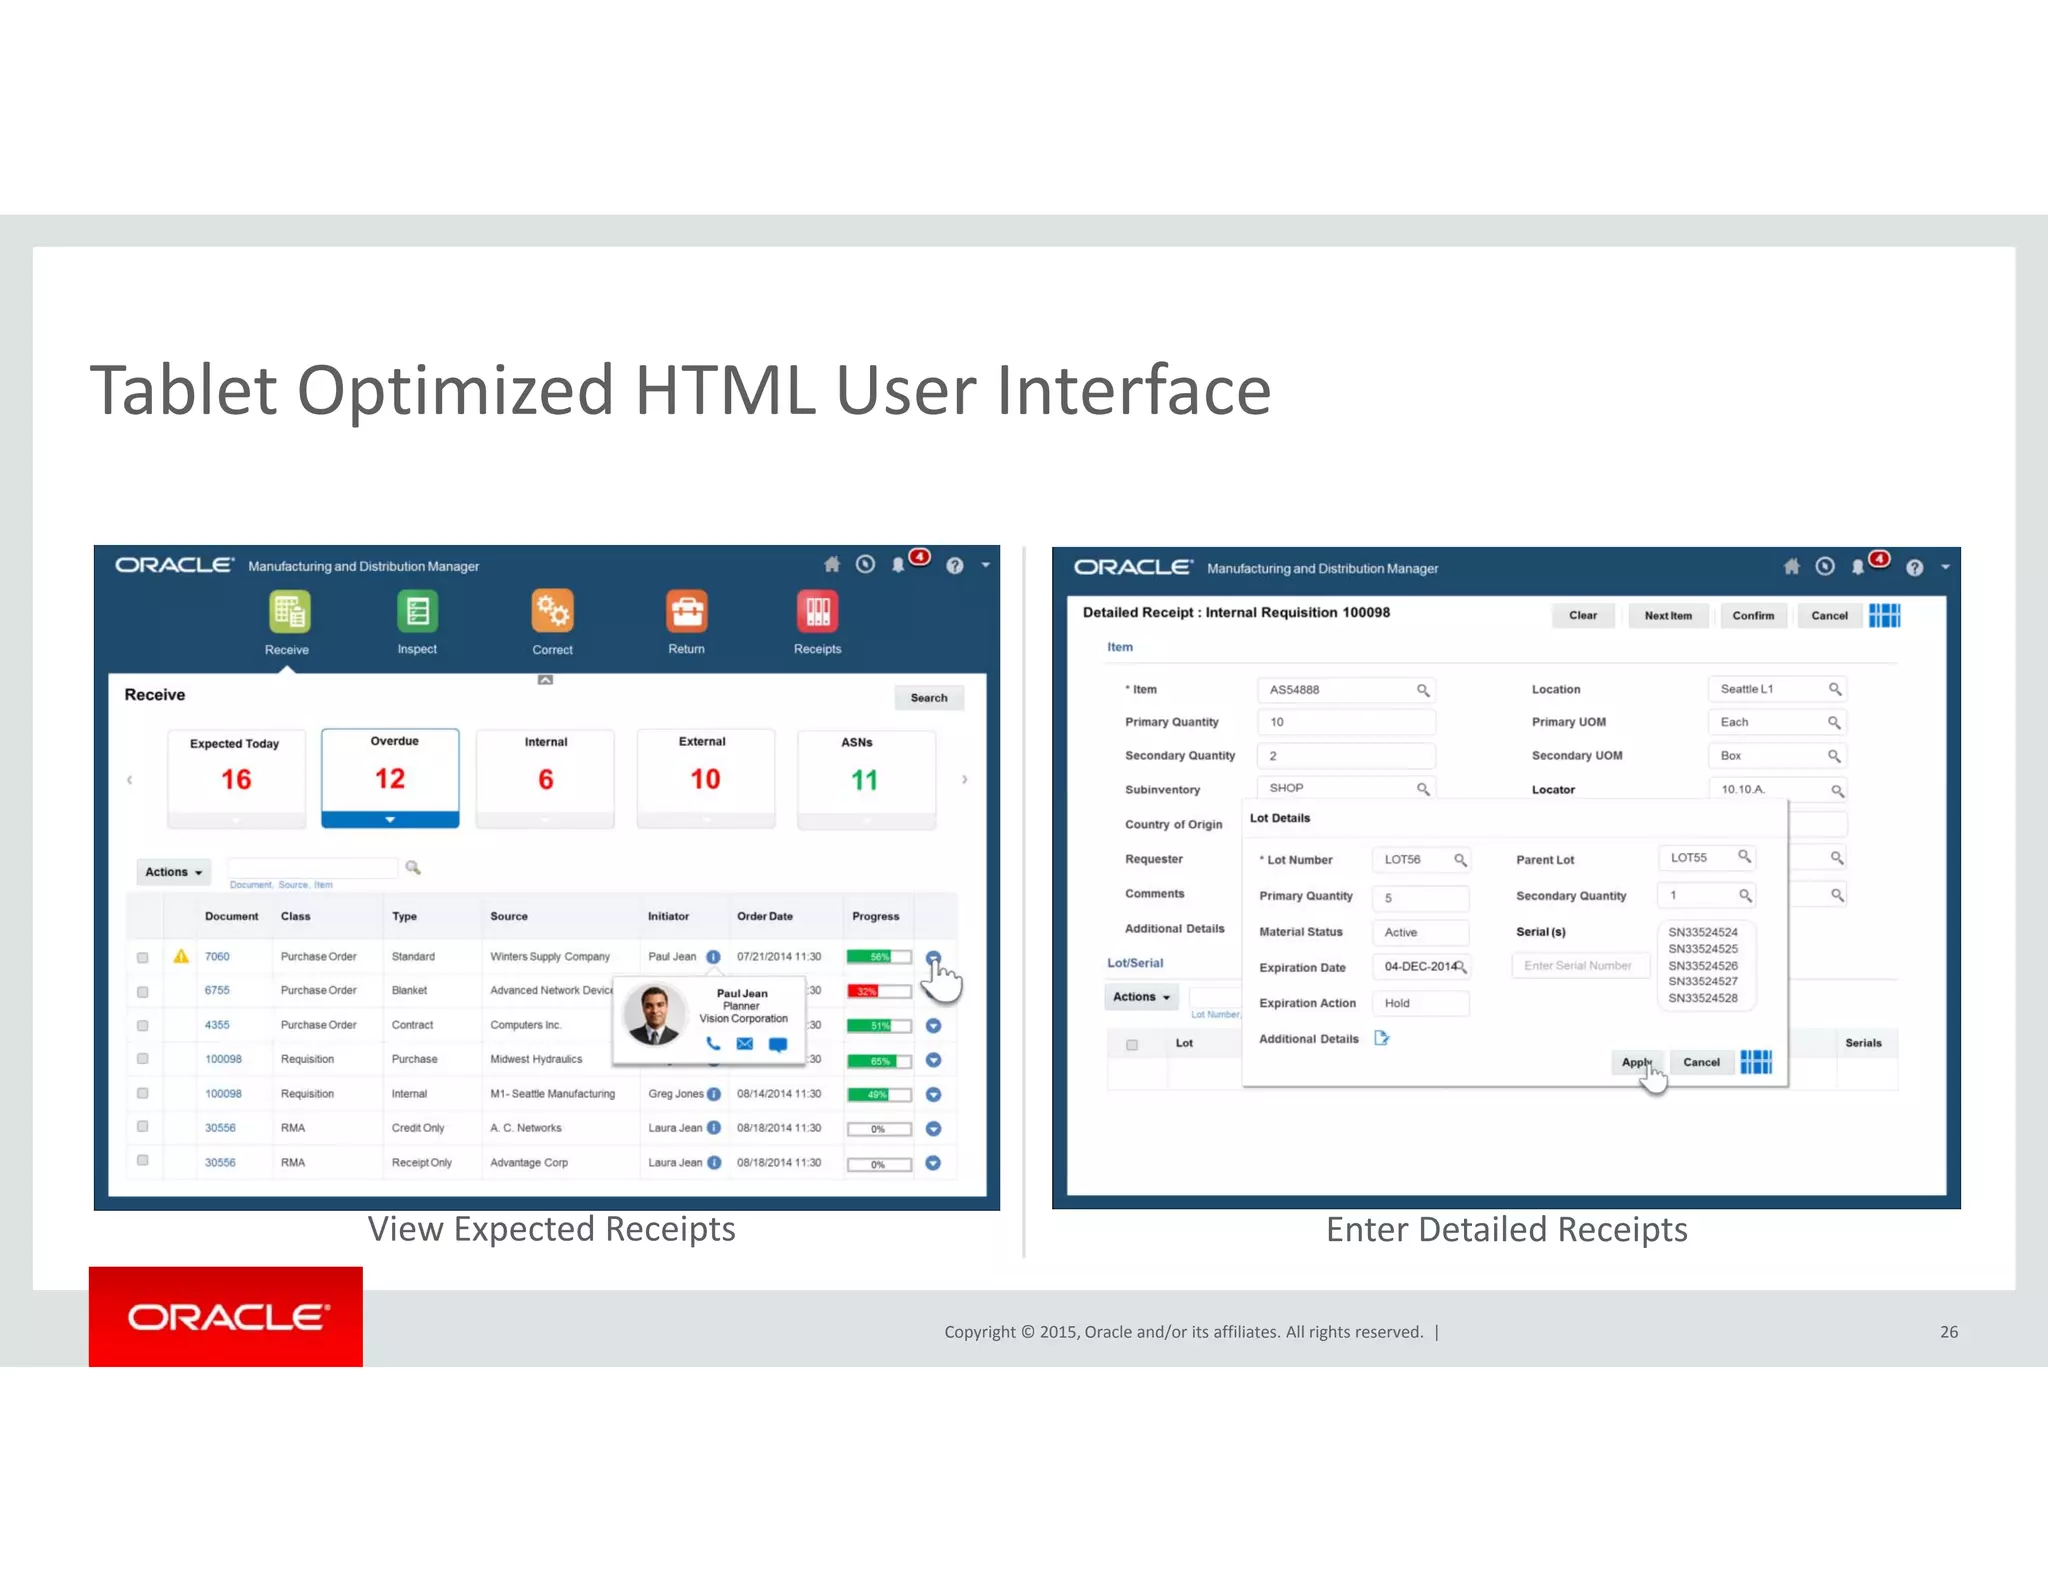This screenshot has height=1582, width=2048.
Task: Click chat icon in Paul Jean card
Action: 778,1045
